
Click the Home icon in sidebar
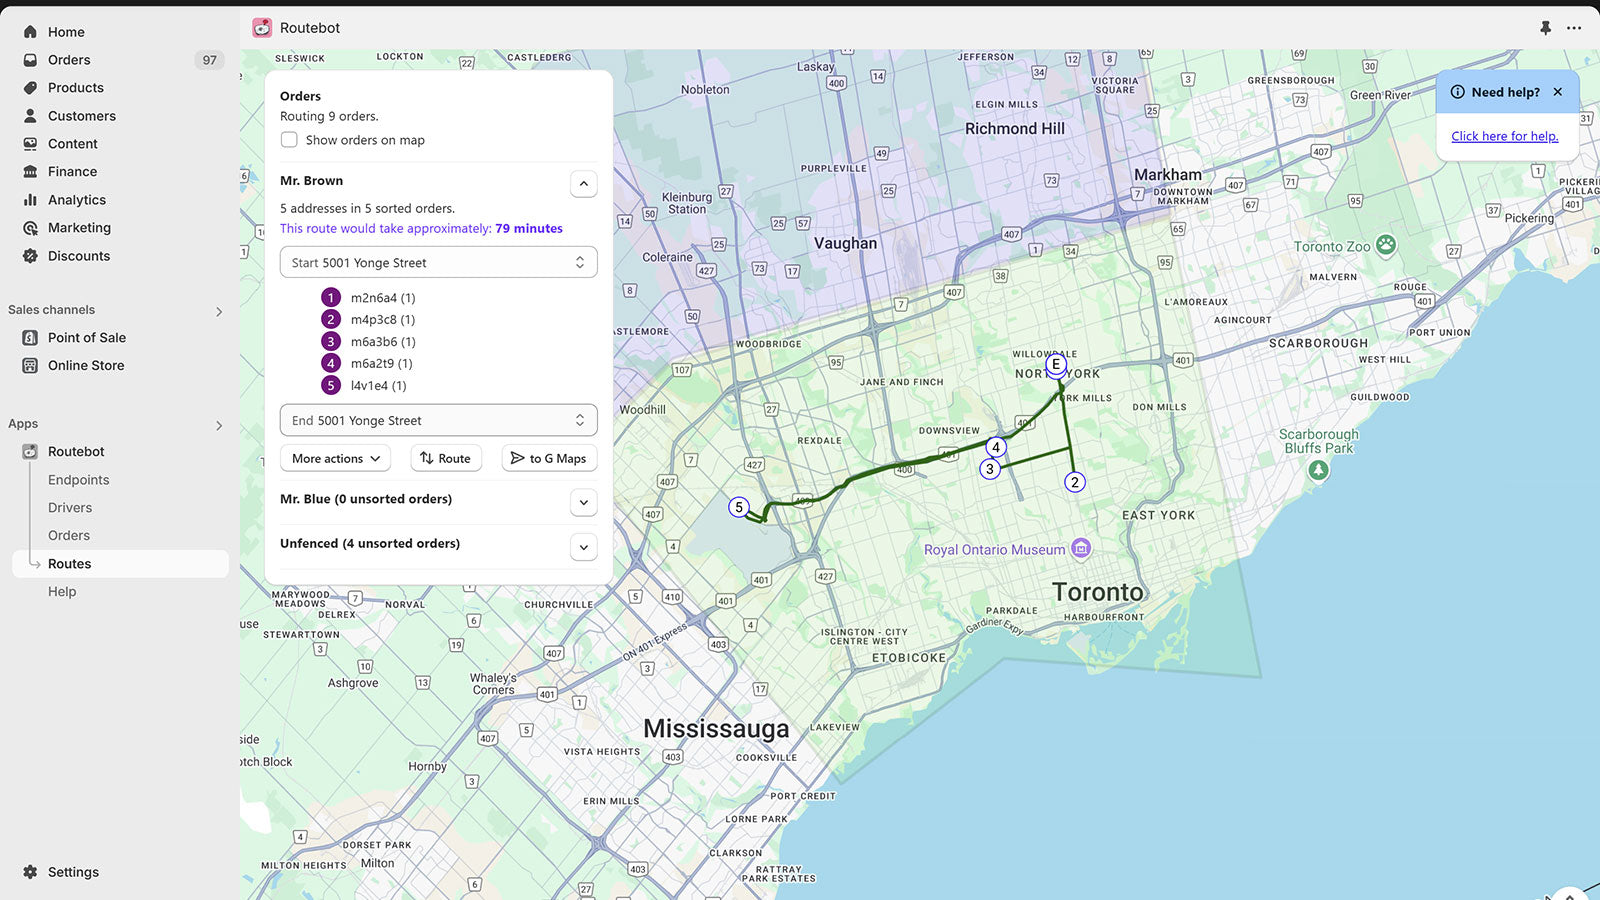pyautogui.click(x=30, y=32)
